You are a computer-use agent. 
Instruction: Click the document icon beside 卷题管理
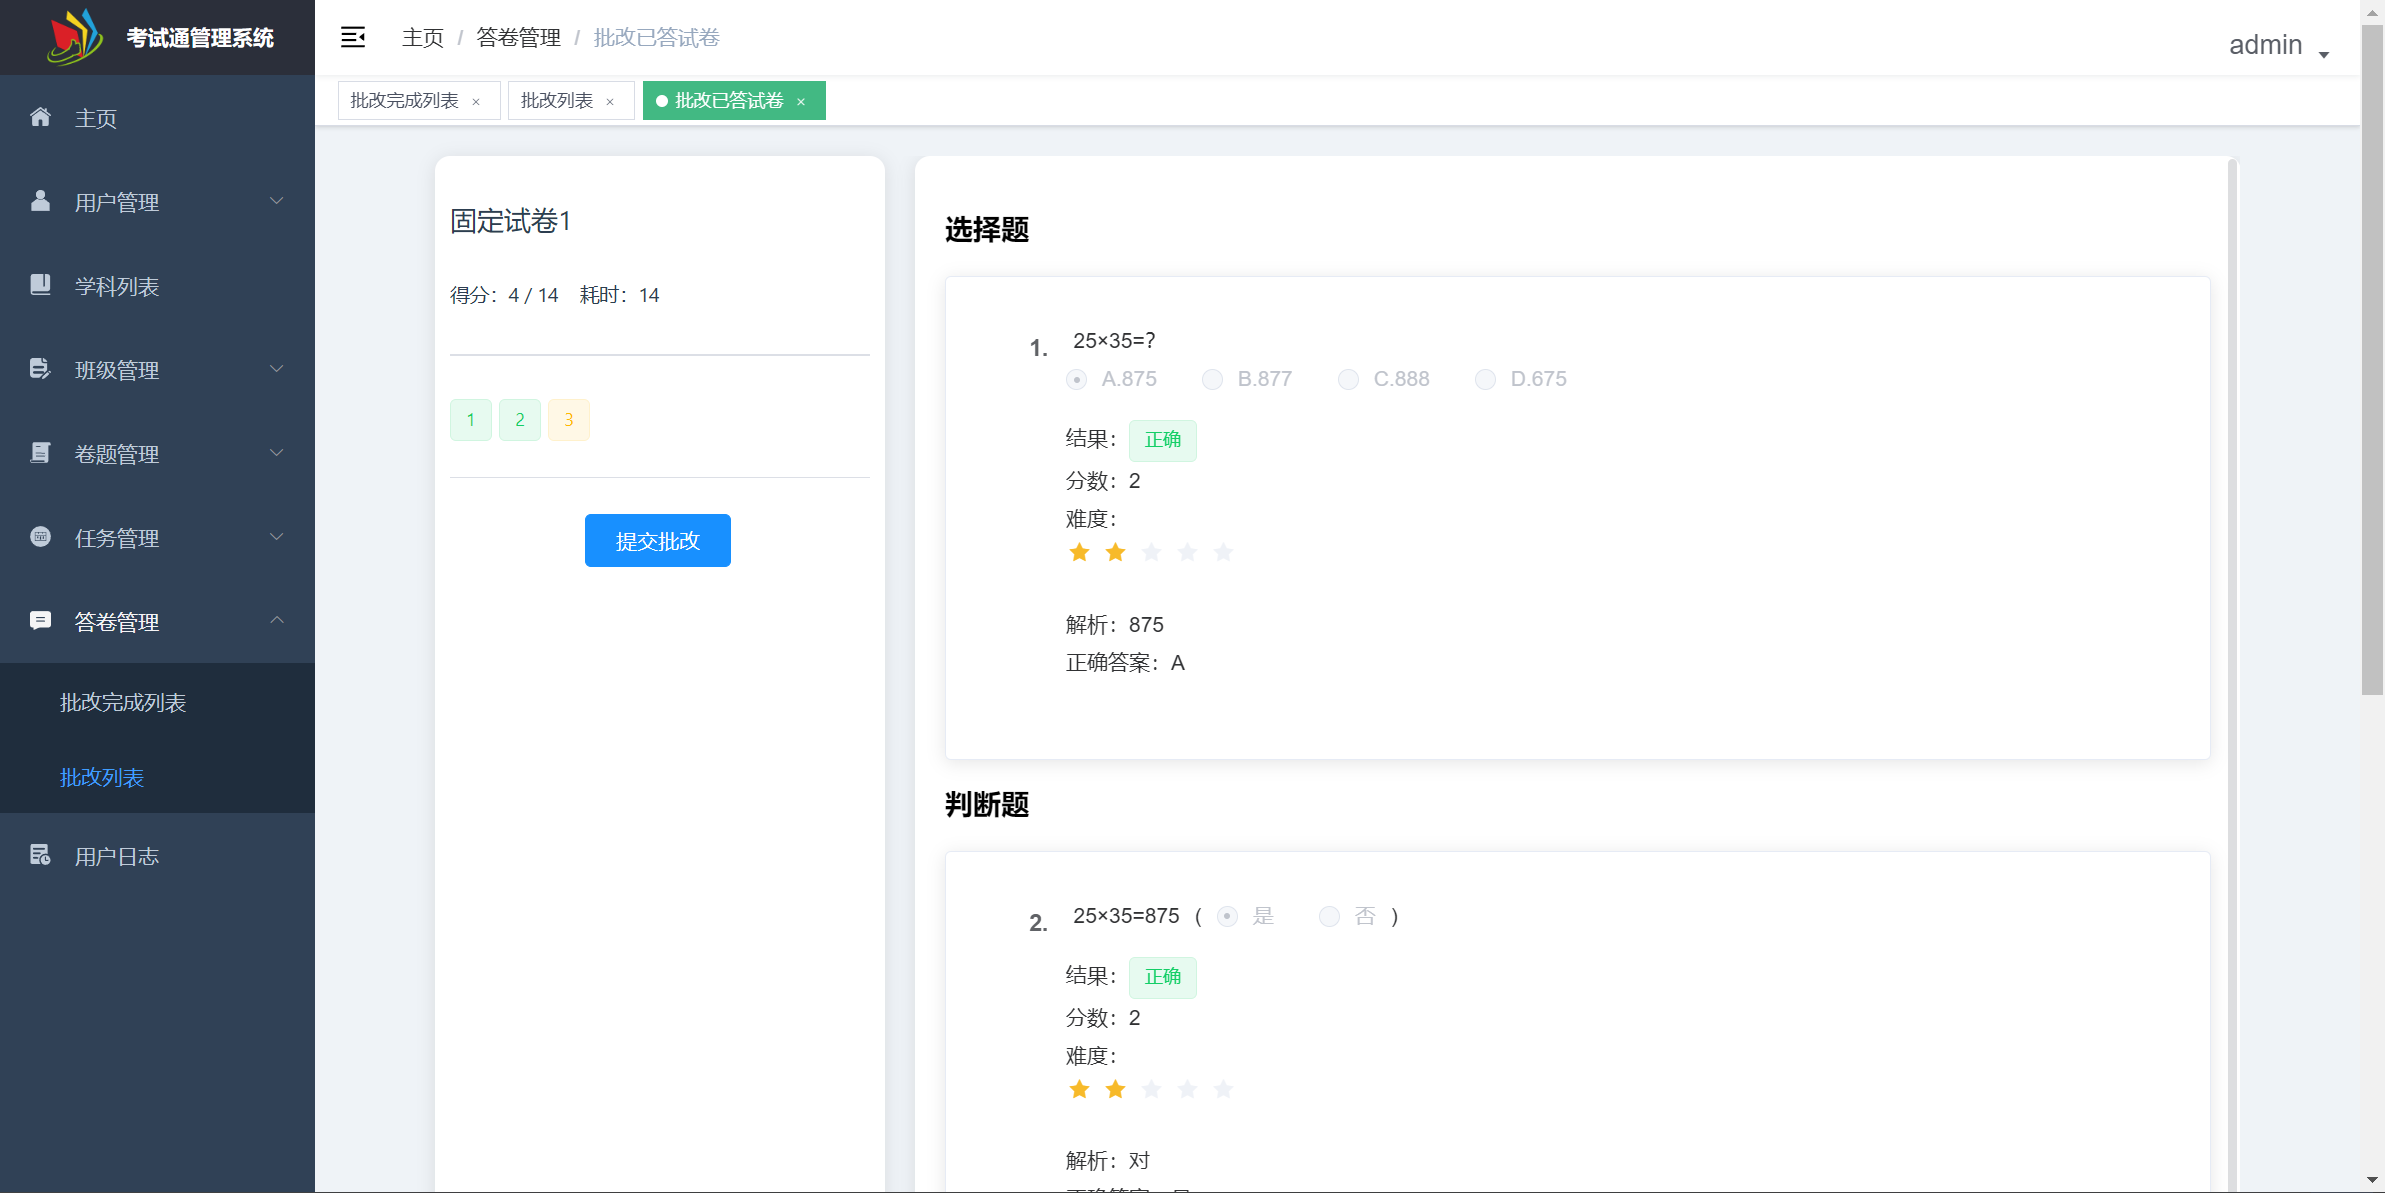40,453
